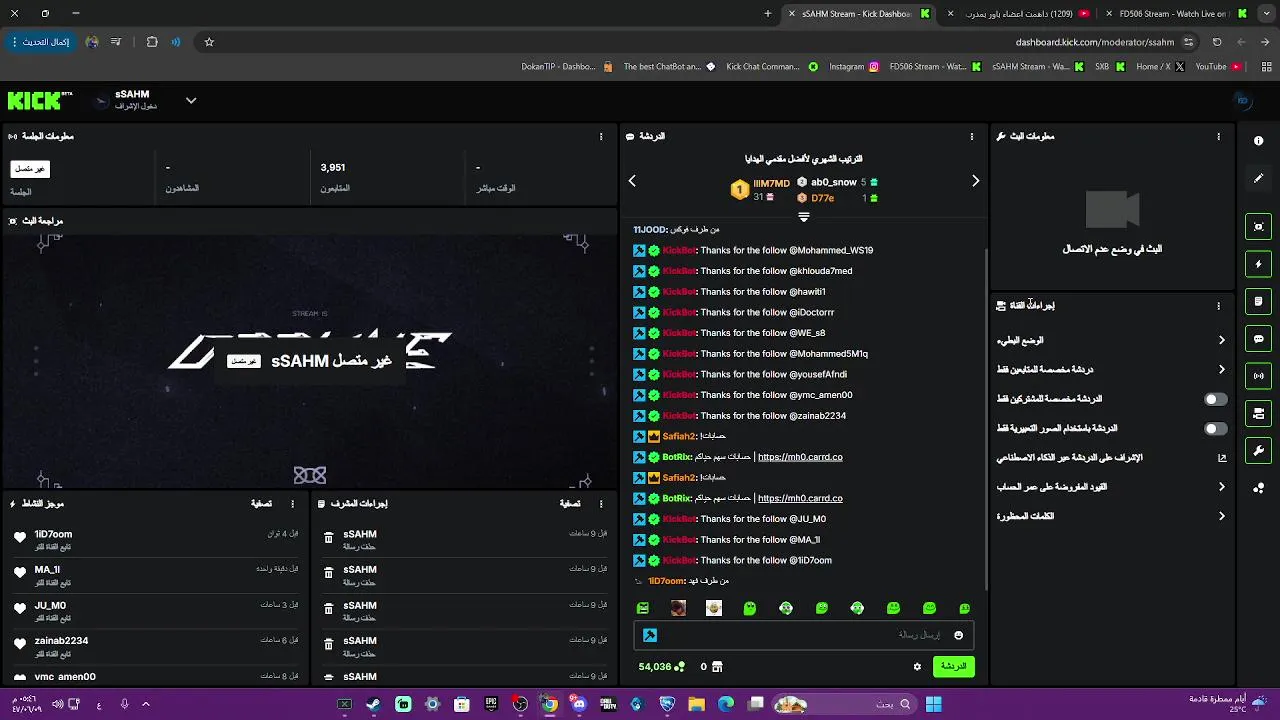Toggle subscribers-only chat switch

click(x=1215, y=399)
